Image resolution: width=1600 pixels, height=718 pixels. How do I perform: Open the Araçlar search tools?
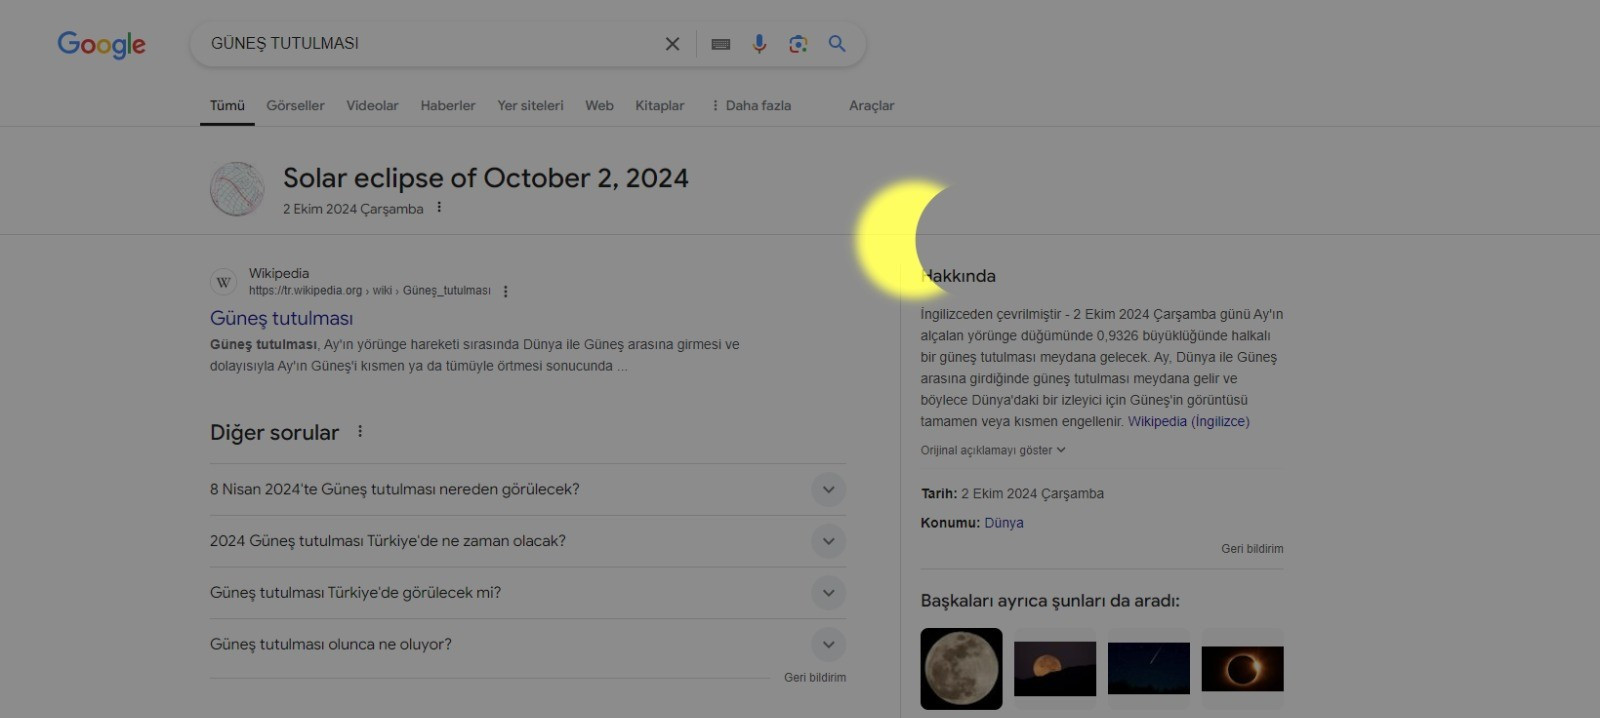(872, 105)
